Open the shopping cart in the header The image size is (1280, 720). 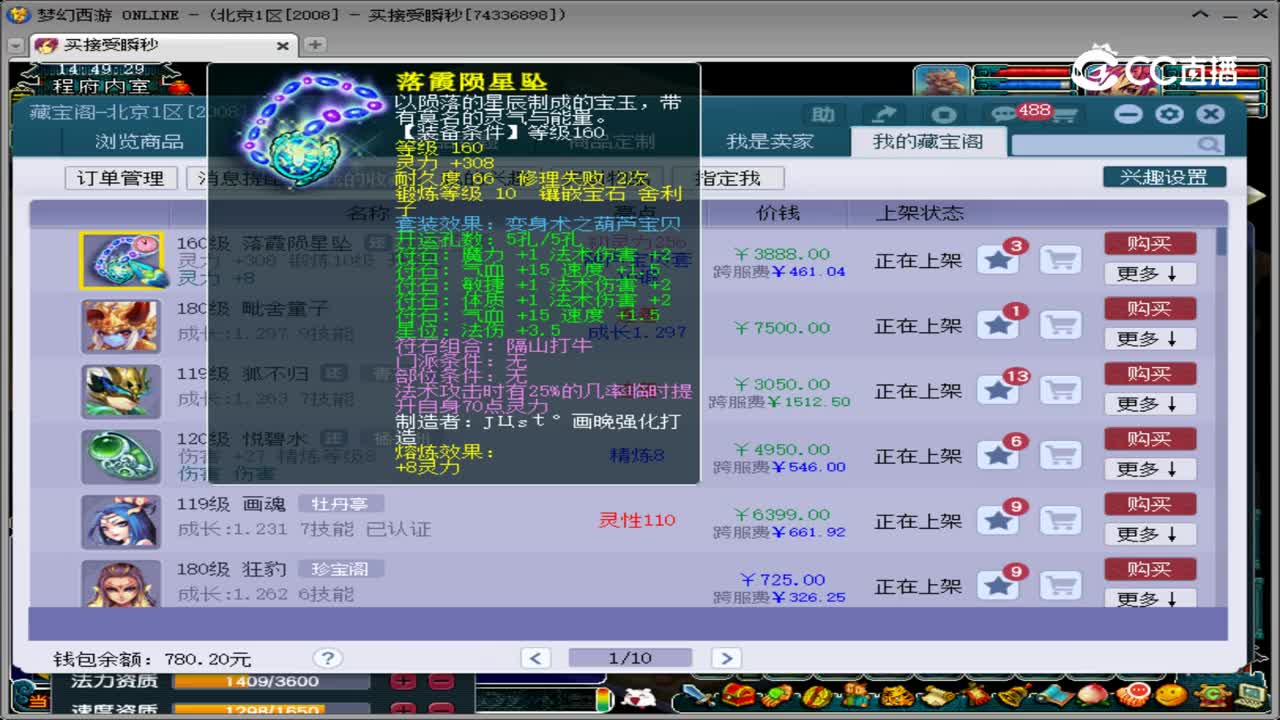click(x=1064, y=115)
